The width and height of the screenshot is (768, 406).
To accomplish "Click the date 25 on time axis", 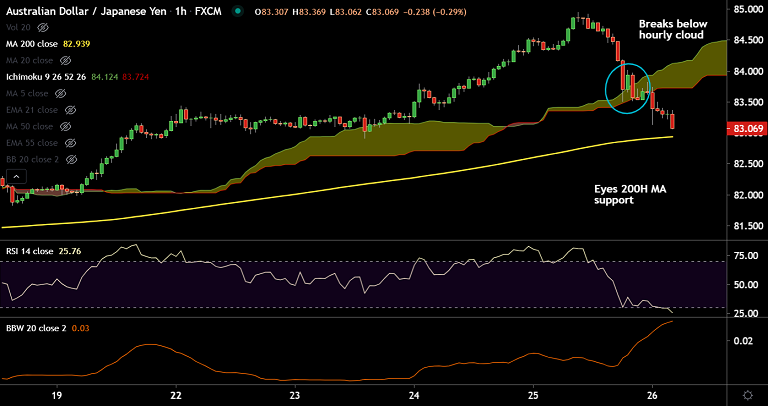I will click(x=534, y=395).
